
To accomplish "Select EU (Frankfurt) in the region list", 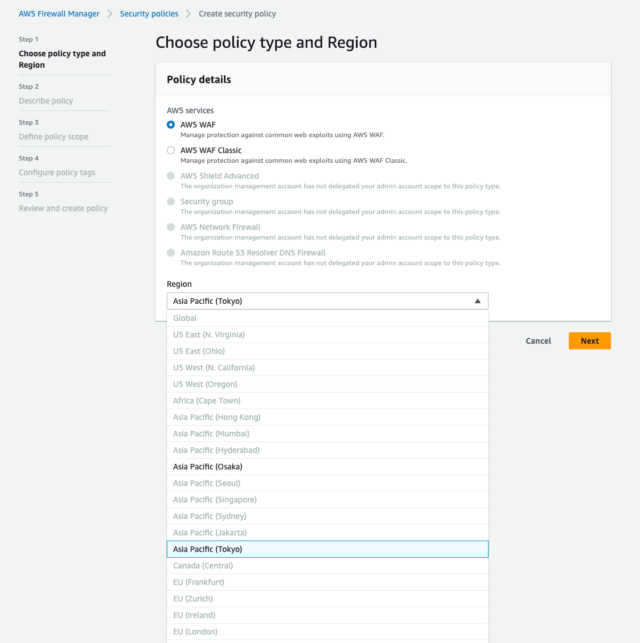I will [x=327, y=582].
